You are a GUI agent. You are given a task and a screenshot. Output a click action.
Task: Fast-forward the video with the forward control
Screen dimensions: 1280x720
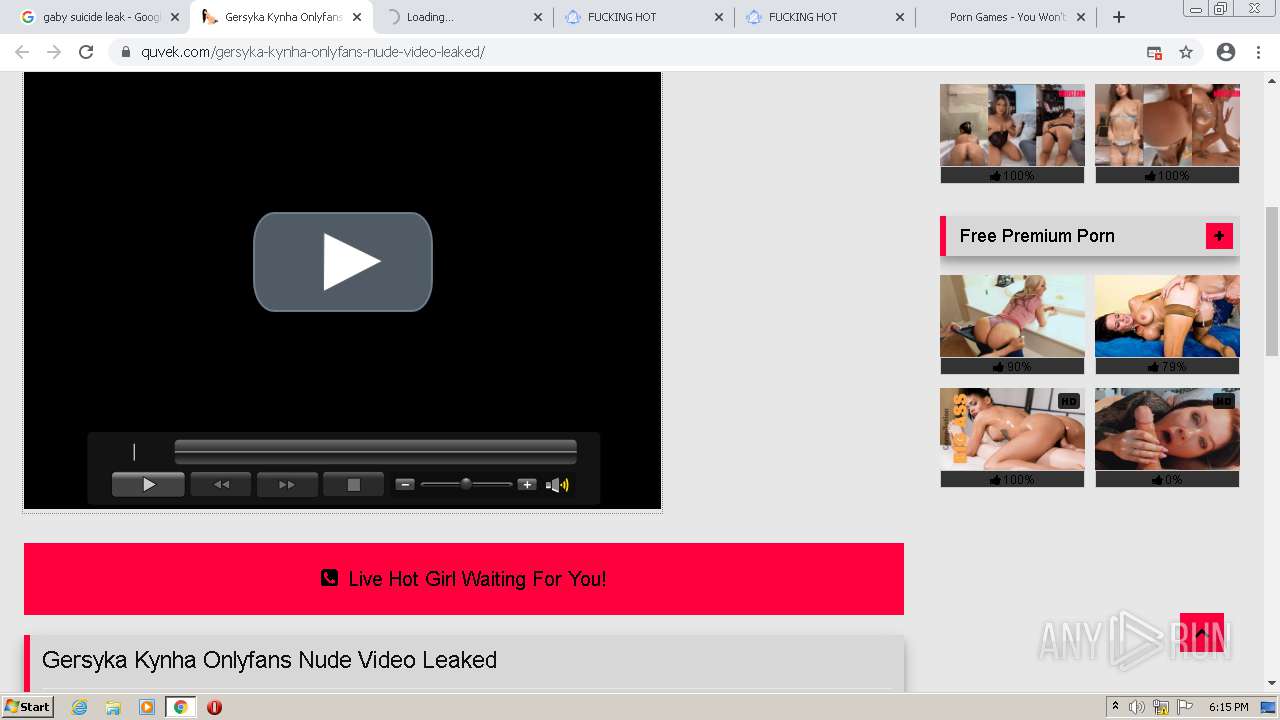pos(287,485)
